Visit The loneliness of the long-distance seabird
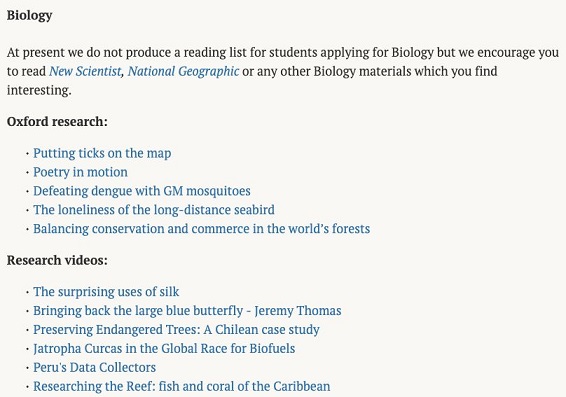 tap(154, 210)
